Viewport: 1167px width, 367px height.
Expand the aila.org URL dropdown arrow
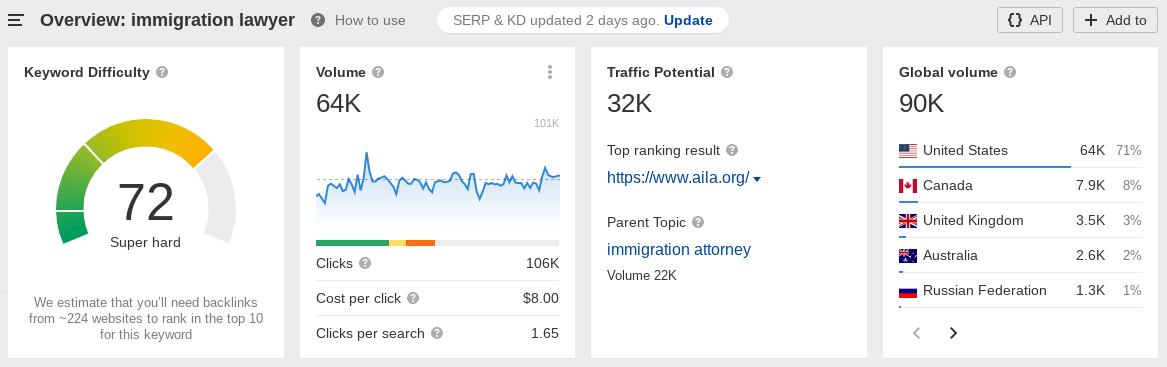757,179
